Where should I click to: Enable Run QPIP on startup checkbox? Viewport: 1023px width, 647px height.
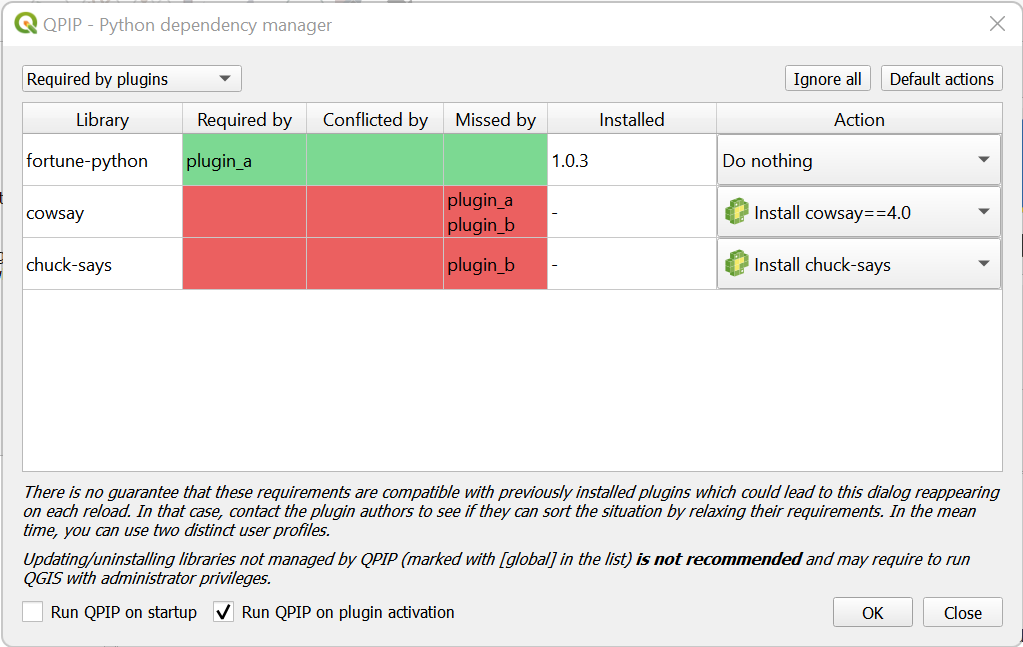tap(33, 612)
